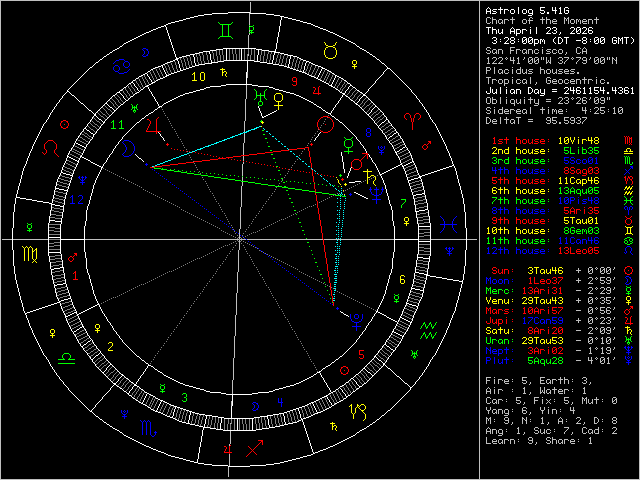Click the large red Mars glyph inside the wheel
This screenshot has width=640, height=480.
360,161
